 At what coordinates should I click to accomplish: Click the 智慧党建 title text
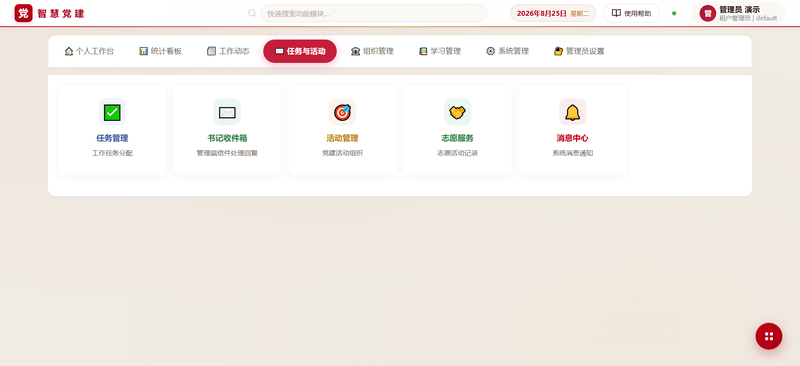61,14
